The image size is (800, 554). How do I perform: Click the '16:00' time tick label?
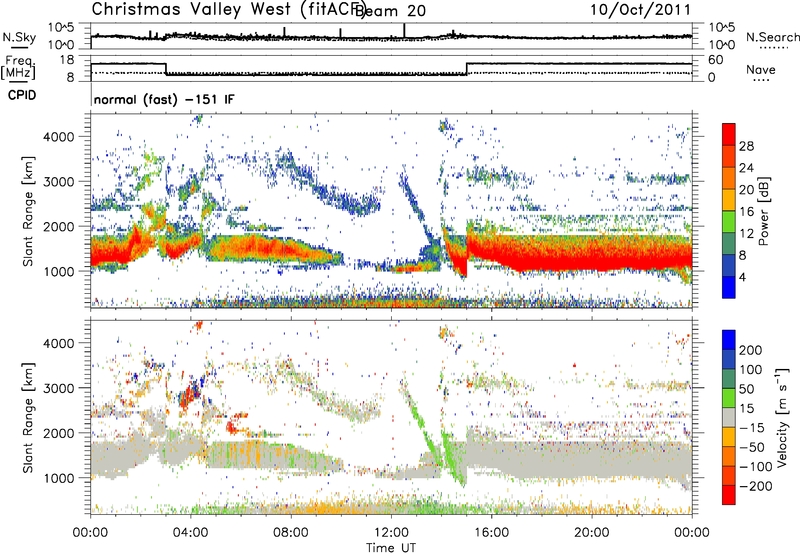coord(491,533)
